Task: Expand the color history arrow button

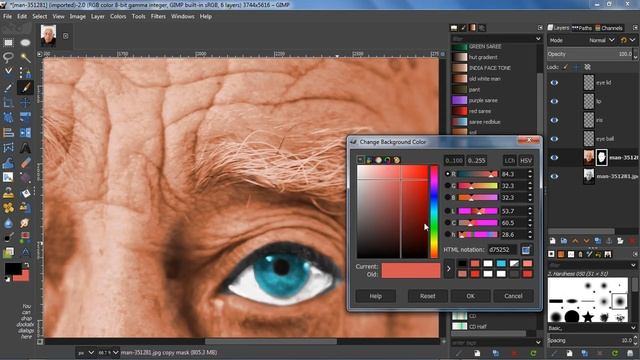Action: click(449, 269)
